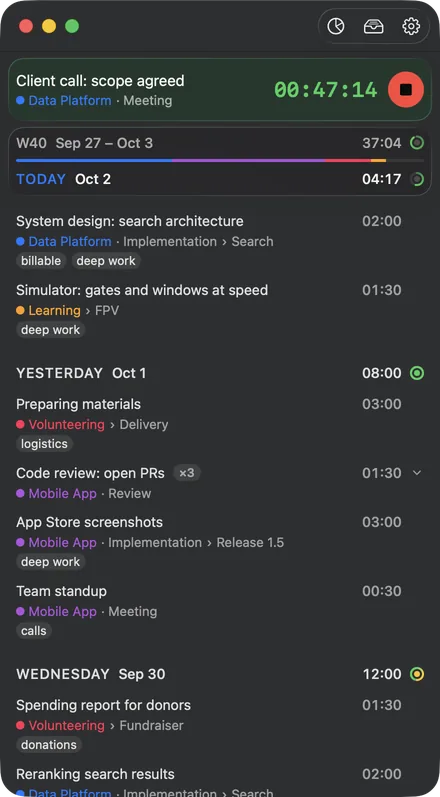Click deep work tag under System design
This screenshot has height=797, width=440.
tap(106, 261)
